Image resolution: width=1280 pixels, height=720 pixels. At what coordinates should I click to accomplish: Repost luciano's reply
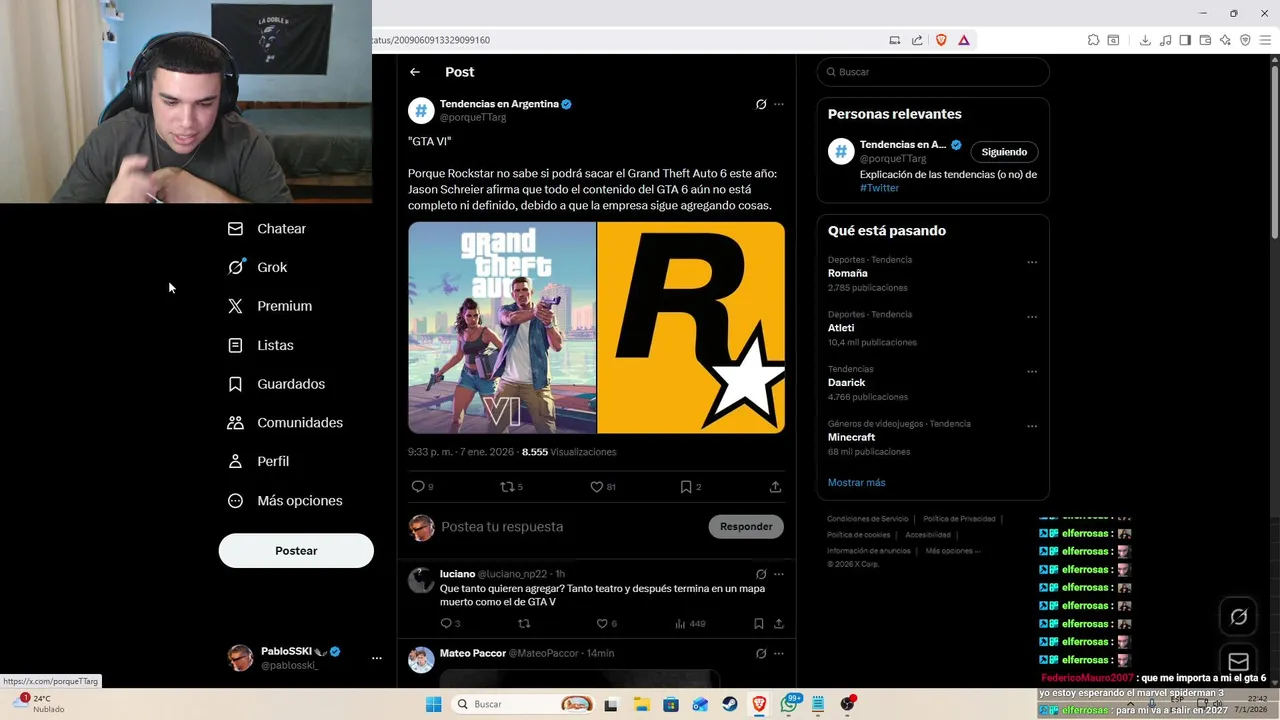(524, 624)
